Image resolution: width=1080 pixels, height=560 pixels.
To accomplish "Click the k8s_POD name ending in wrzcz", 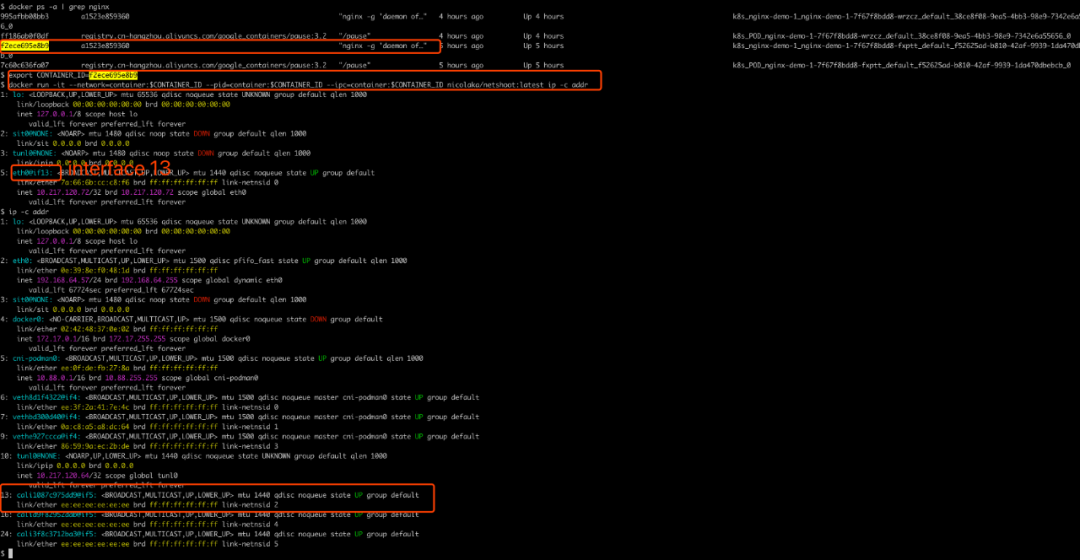I will click(902, 36).
